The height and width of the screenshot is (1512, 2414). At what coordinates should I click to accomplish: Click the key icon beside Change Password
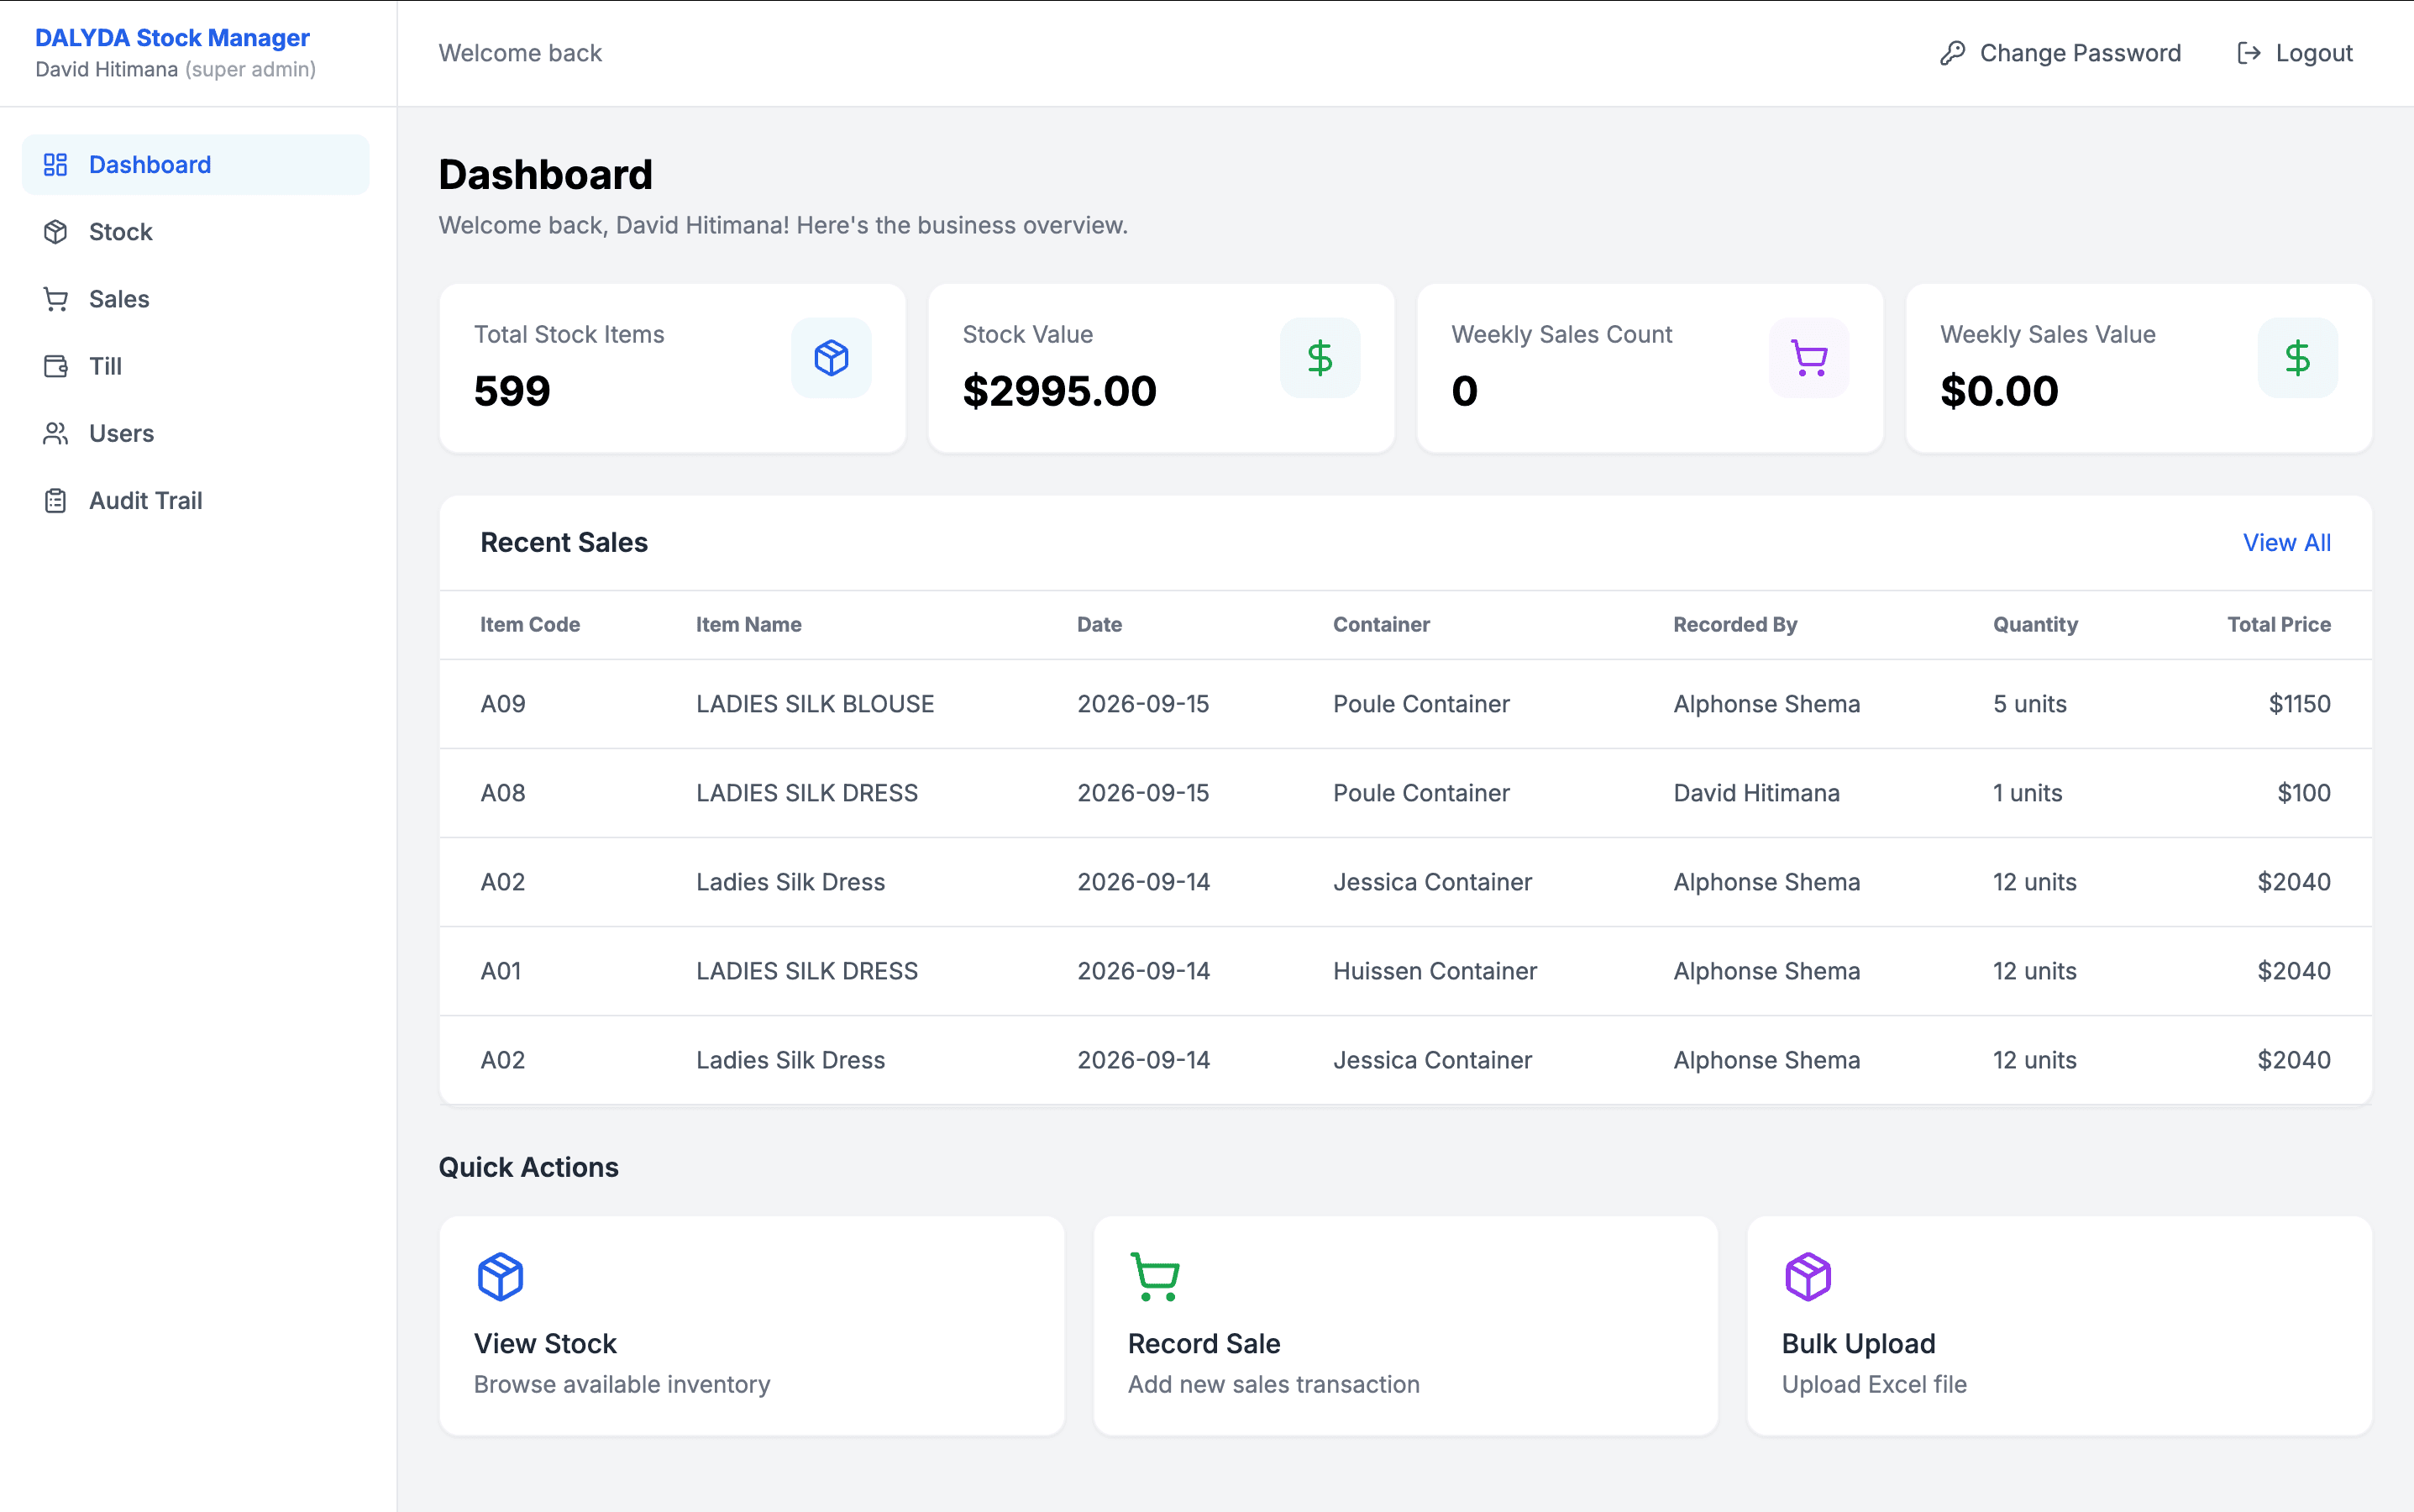click(x=1952, y=53)
